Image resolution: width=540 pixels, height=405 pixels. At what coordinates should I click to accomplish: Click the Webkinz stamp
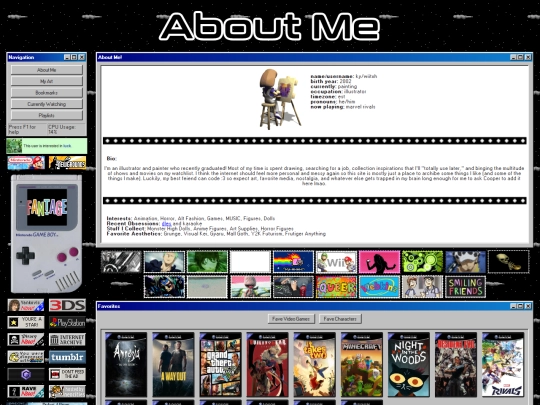tap(380, 287)
